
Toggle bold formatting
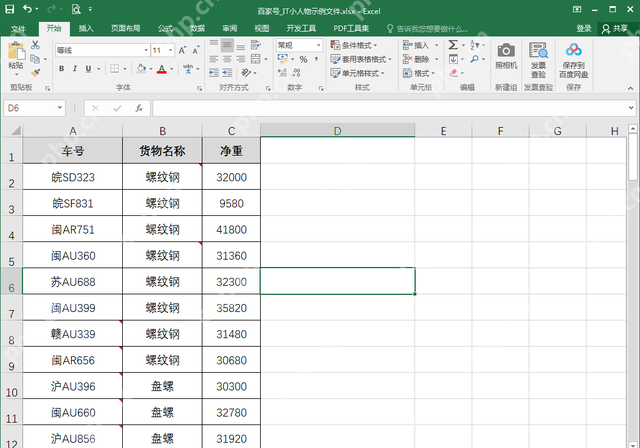tap(61, 69)
